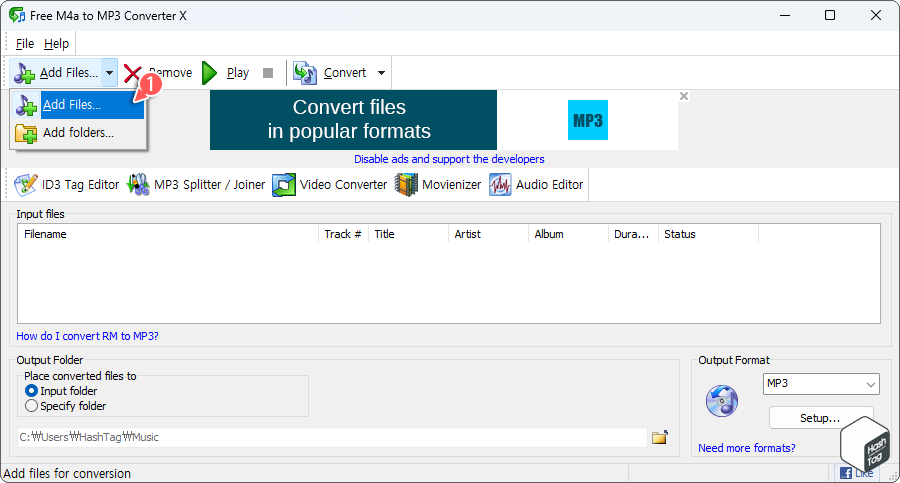Click the green Play button

coord(226,73)
